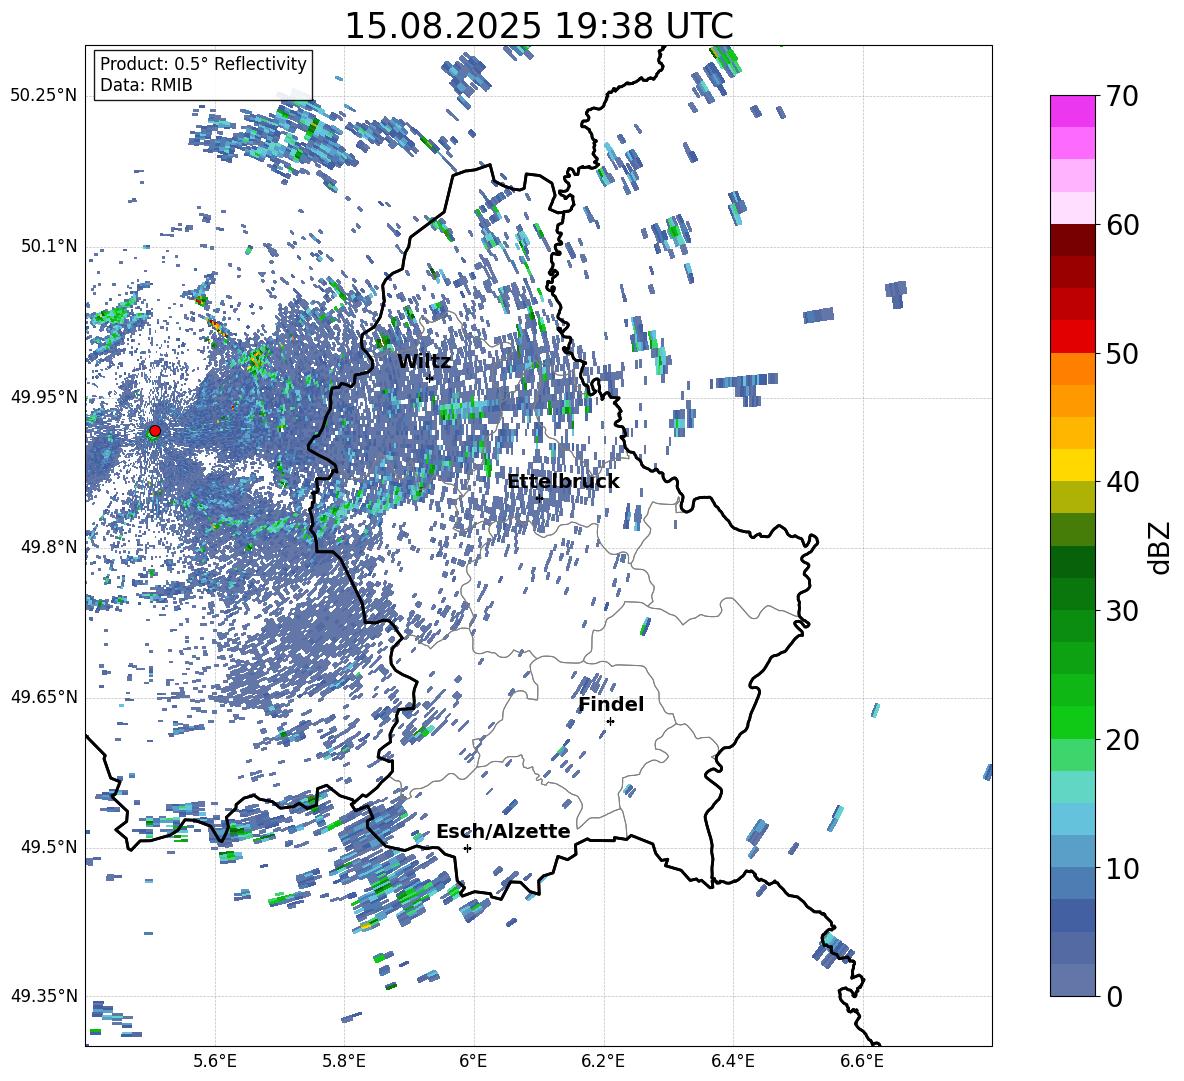Click the 6°E longitude label
1184x1081 pixels.
click(473, 1061)
